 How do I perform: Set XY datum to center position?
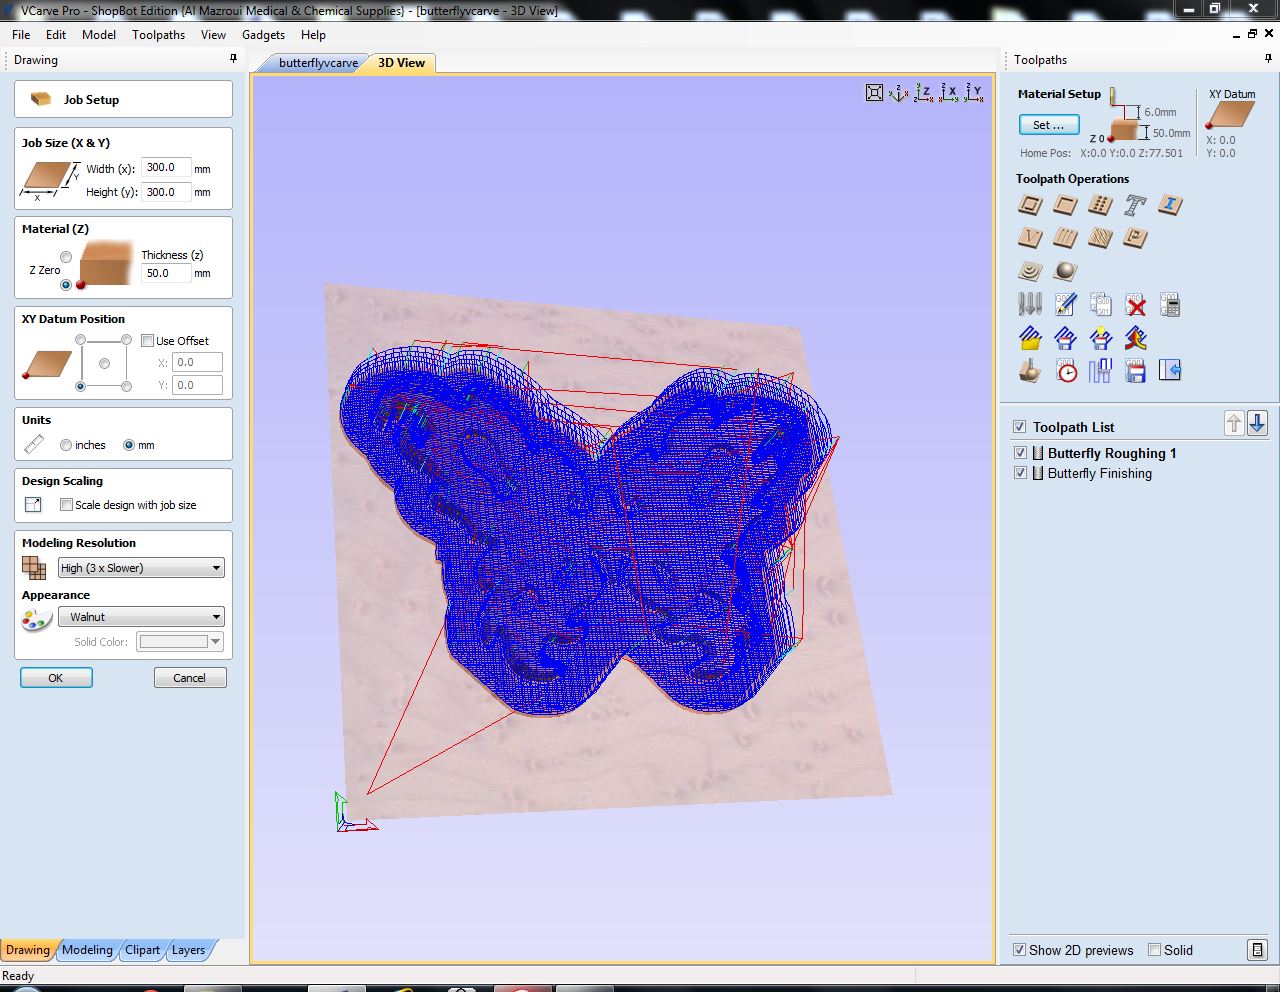click(x=104, y=363)
